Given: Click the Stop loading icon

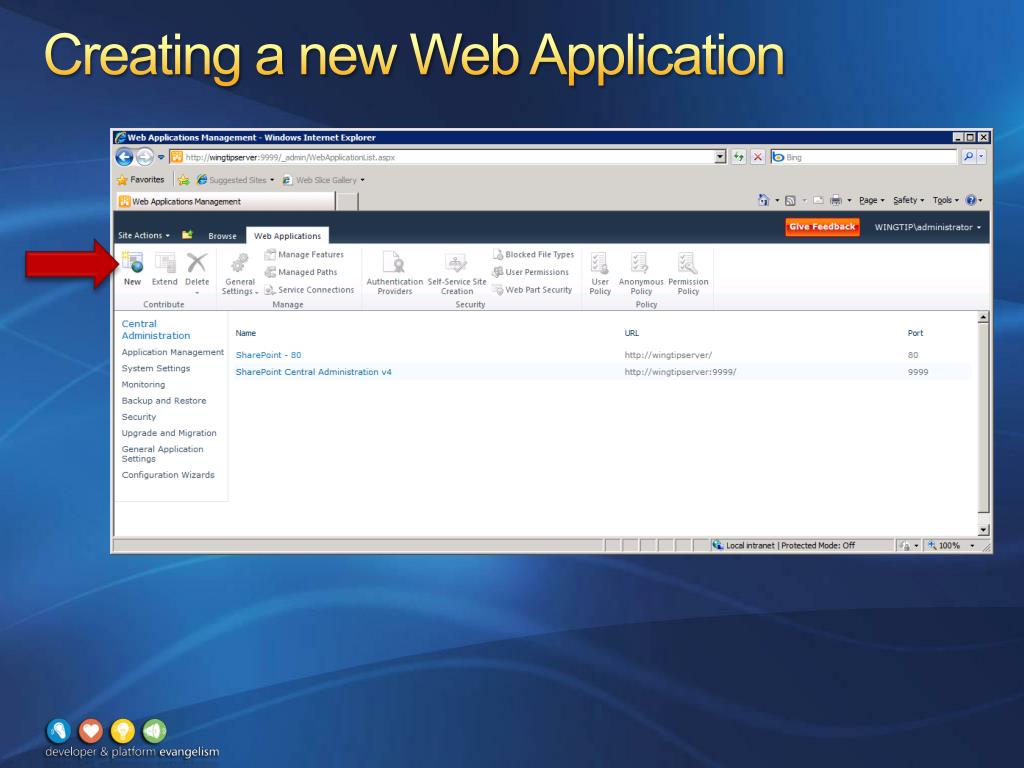Looking at the screenshot, I should [x=758, y=157].
